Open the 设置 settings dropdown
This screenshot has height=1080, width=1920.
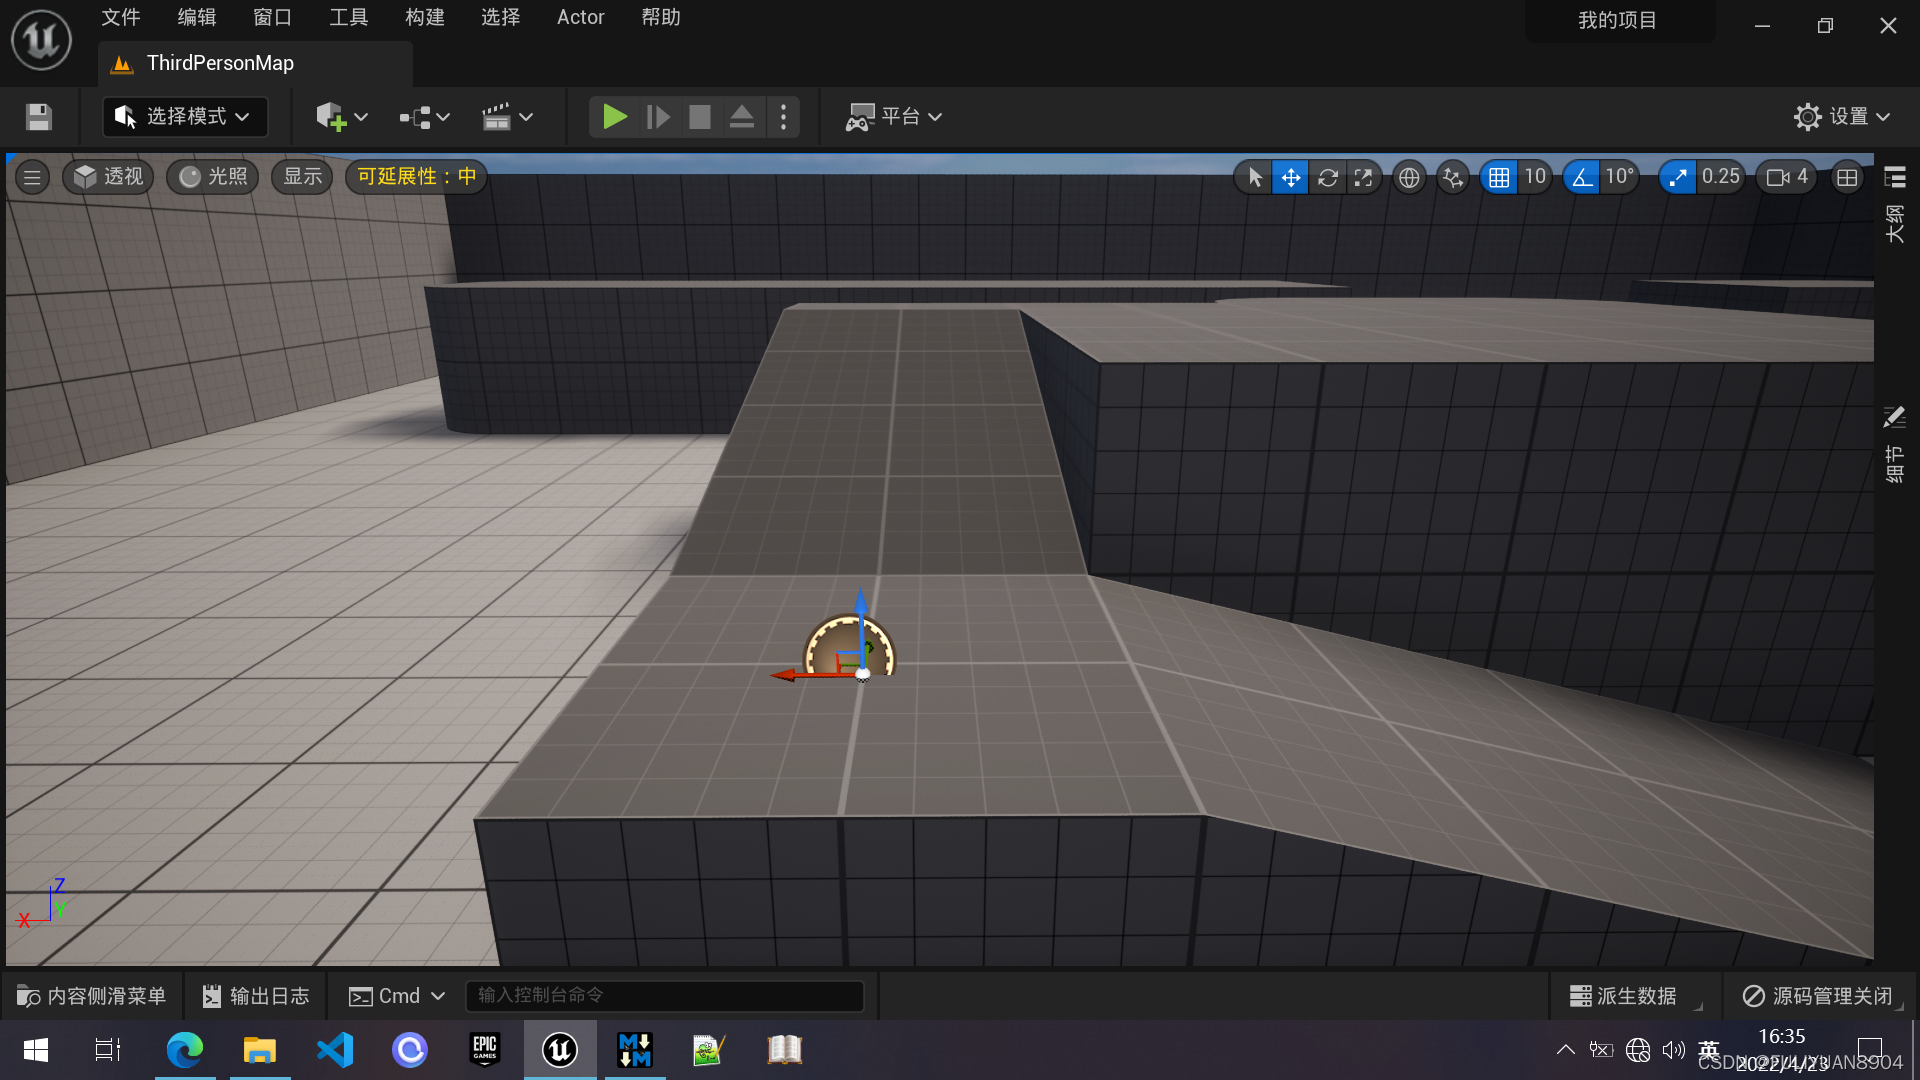pos(1842,117)
